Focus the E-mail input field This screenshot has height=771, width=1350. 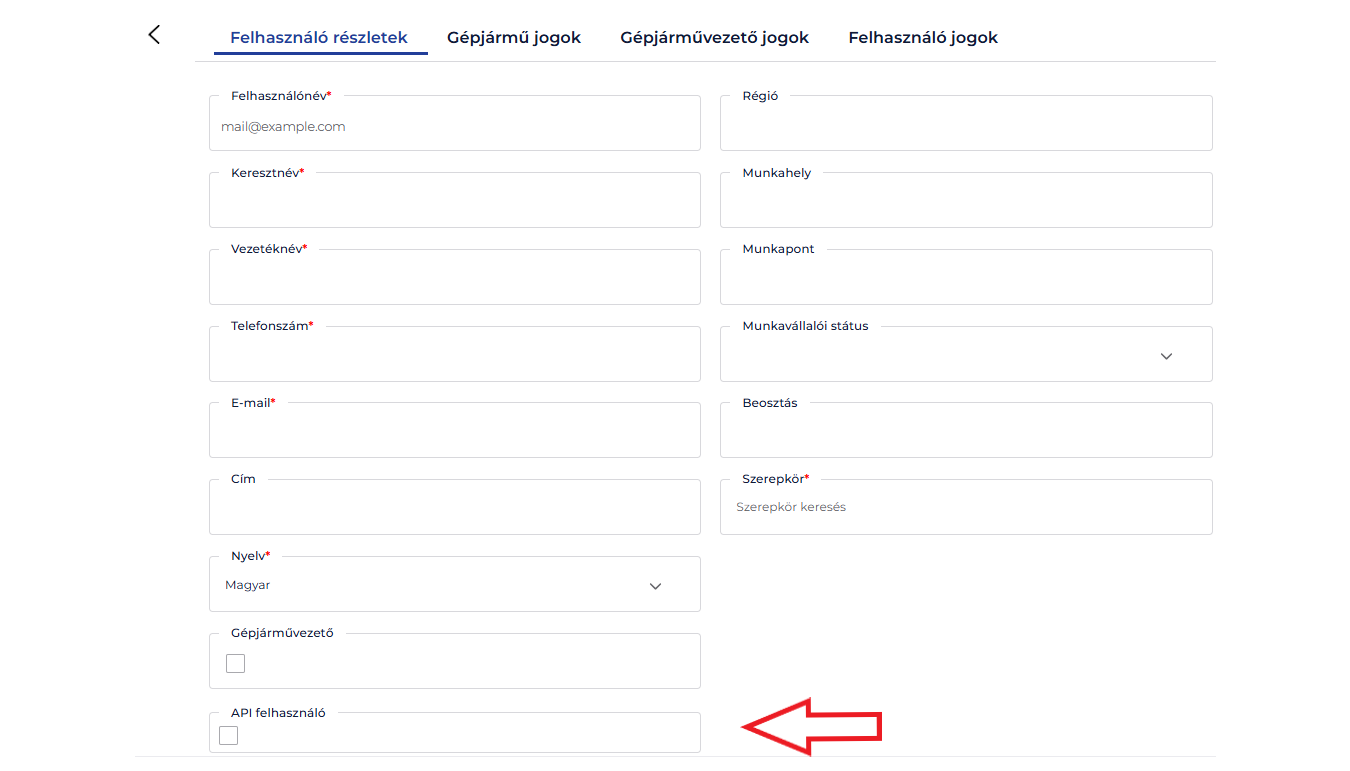(x=454, y=433)
